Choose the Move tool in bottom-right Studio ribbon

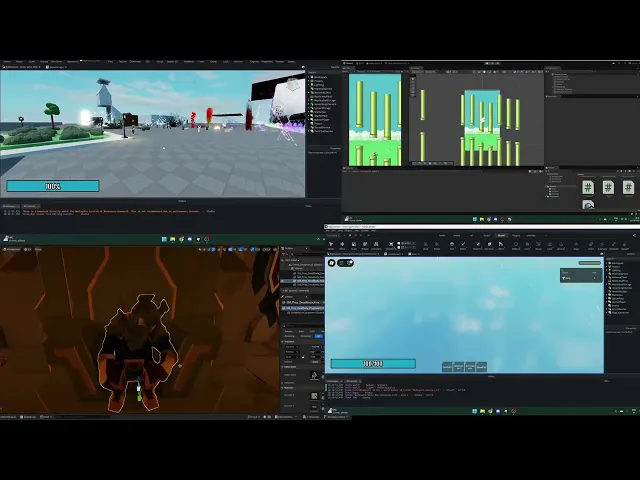(x=342, y=245)
